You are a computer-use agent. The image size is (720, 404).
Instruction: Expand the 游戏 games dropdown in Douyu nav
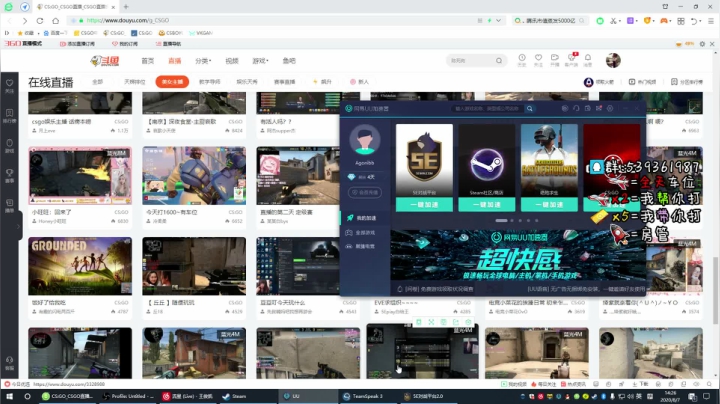point(260,61)
